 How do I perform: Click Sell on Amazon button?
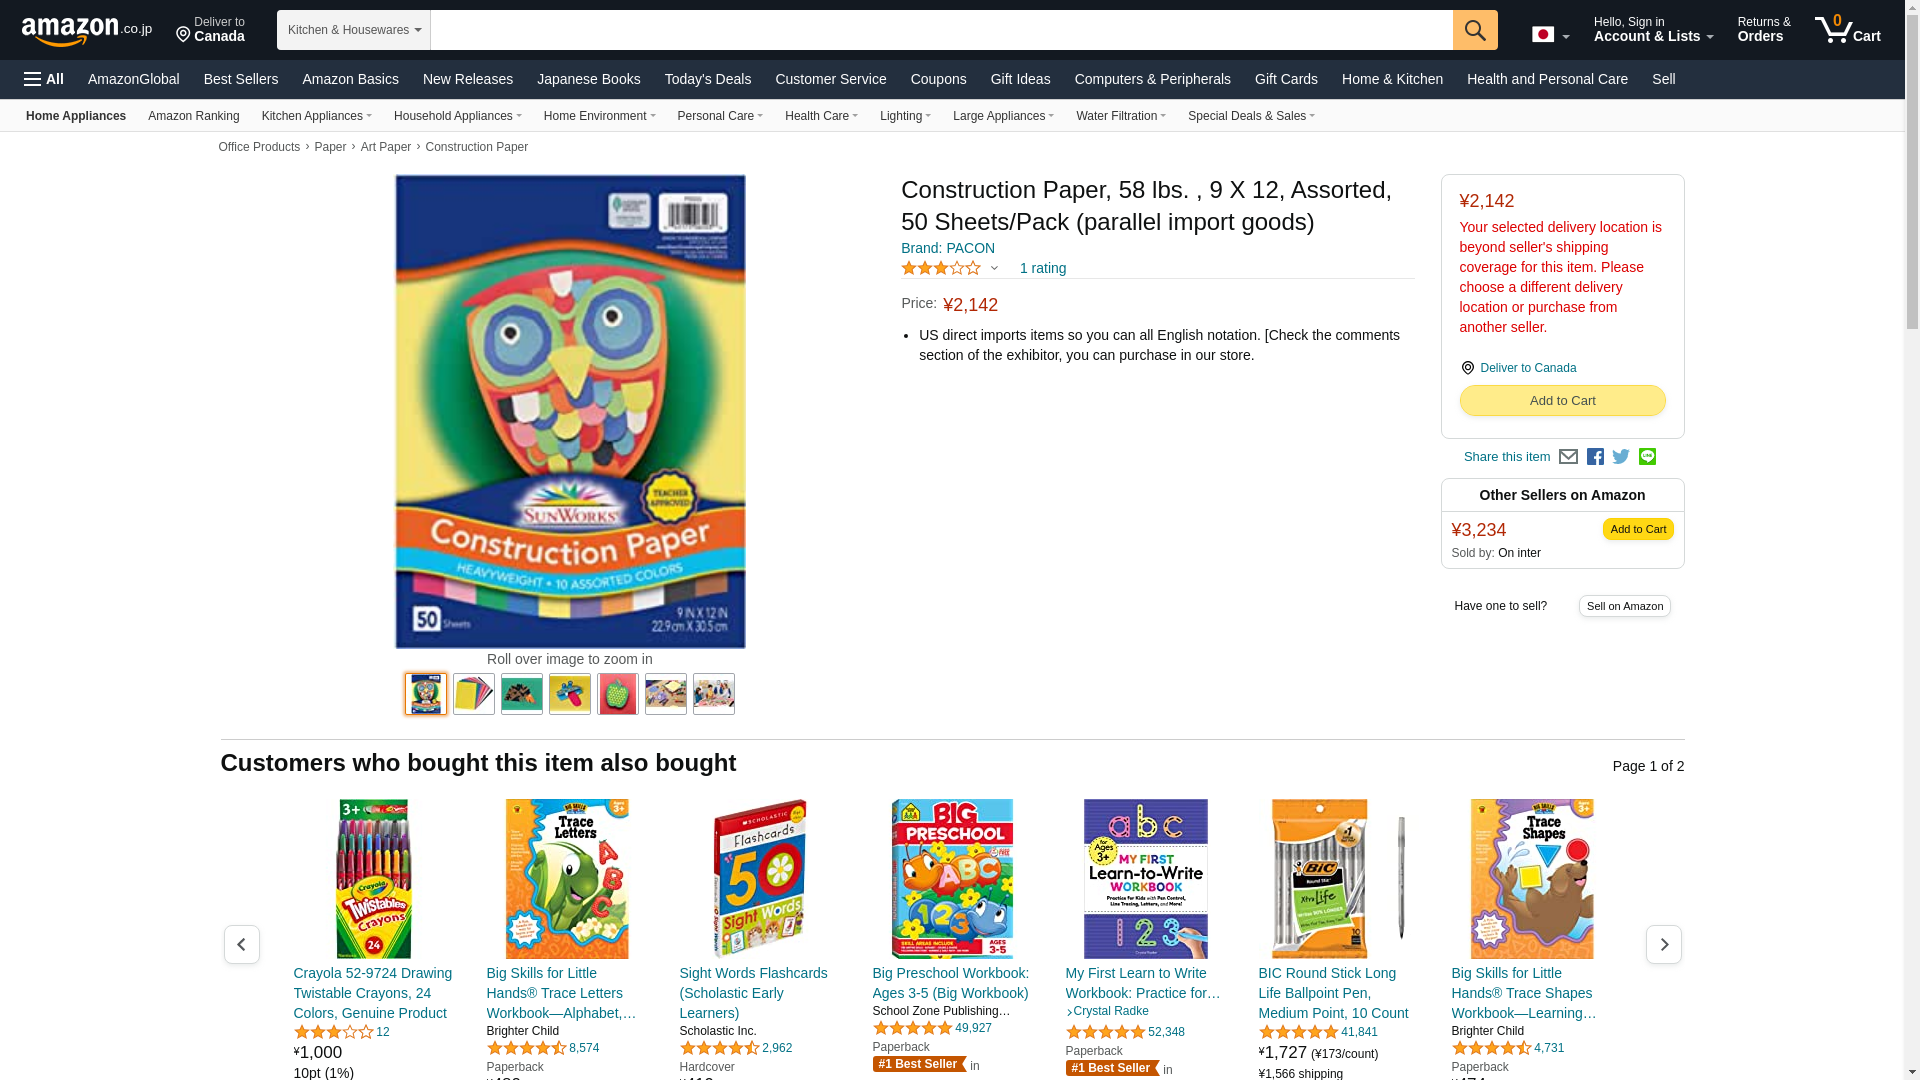1624,606
